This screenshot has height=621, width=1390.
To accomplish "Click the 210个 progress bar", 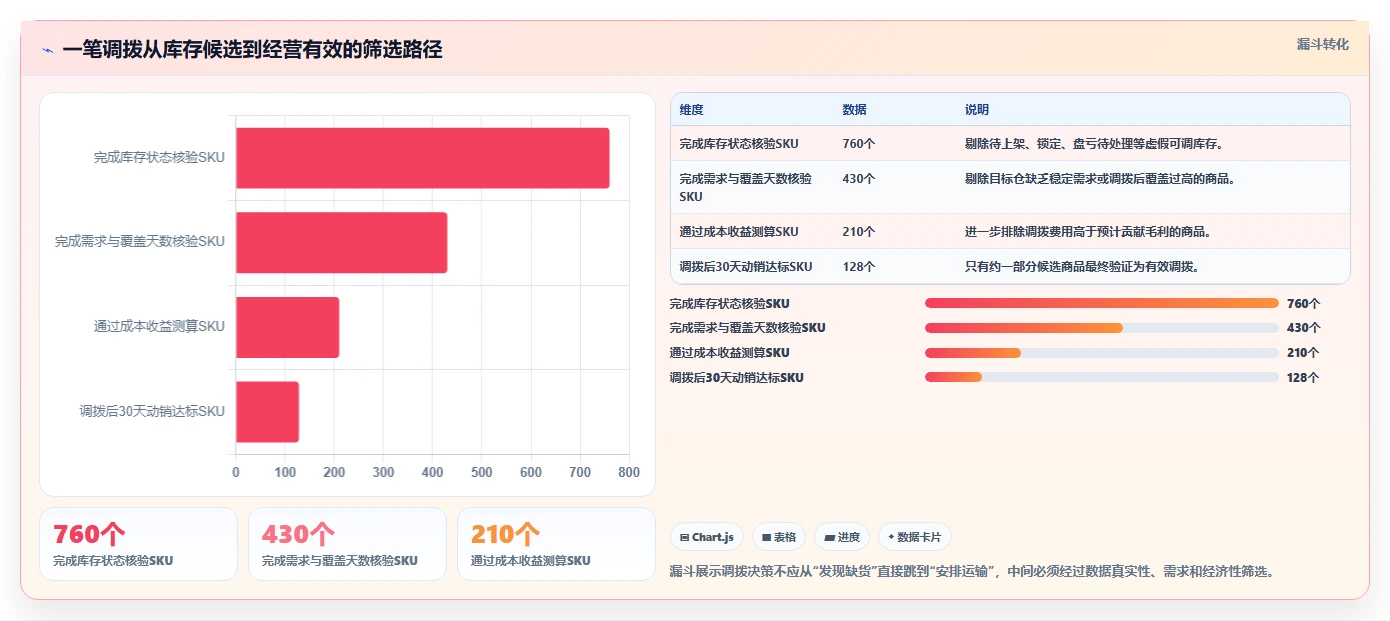I will 1102,353.
